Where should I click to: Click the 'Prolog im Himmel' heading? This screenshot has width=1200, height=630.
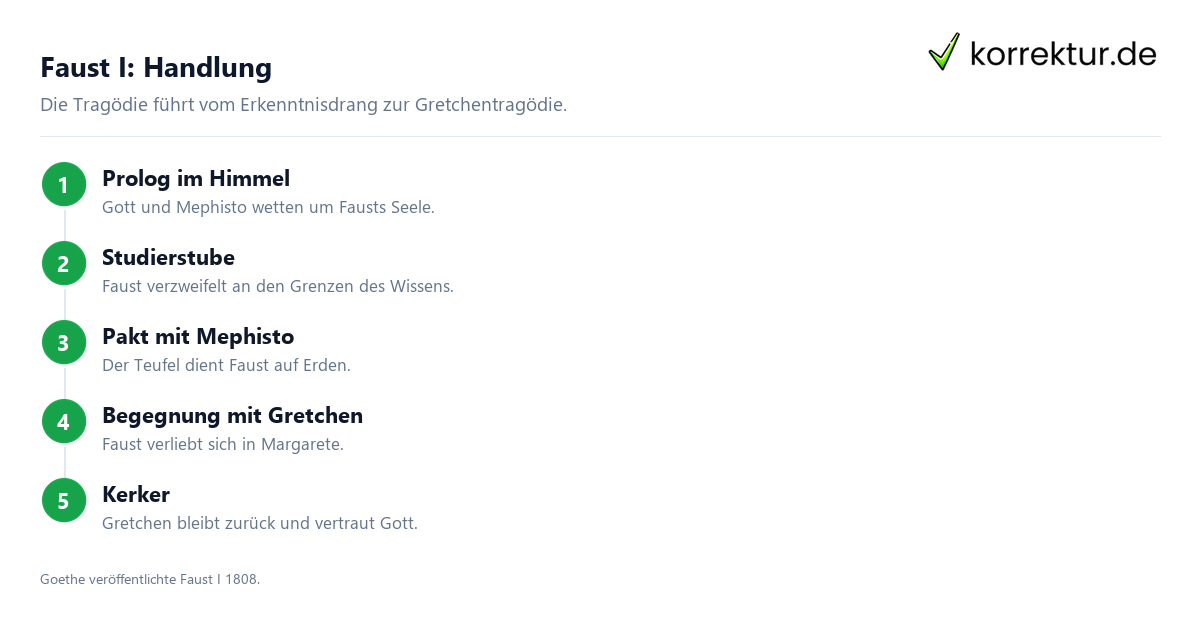pyautogui.click(x=196, y=179)
